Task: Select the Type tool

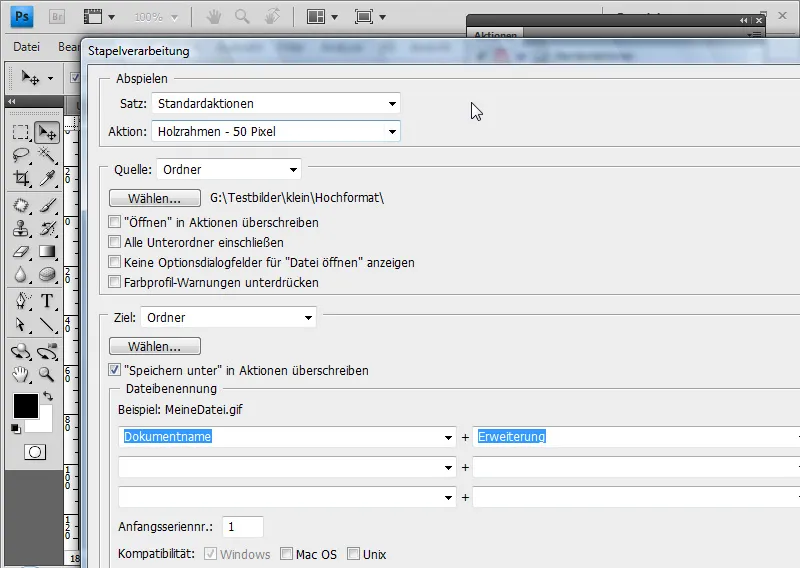Action: click(47, 301)
